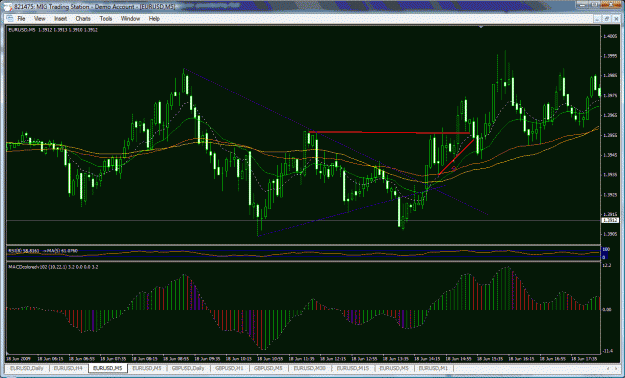Restore down the inner chart window
The height and width of the screenshot is (378, 625).
606,18
